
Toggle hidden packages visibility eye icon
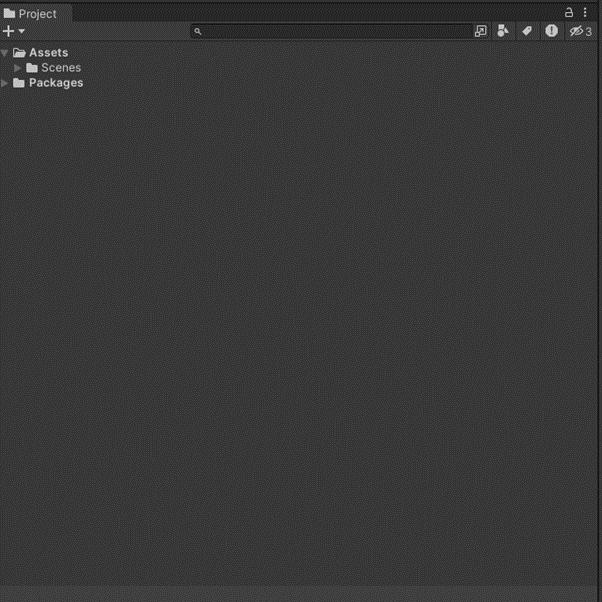[580, 32]
